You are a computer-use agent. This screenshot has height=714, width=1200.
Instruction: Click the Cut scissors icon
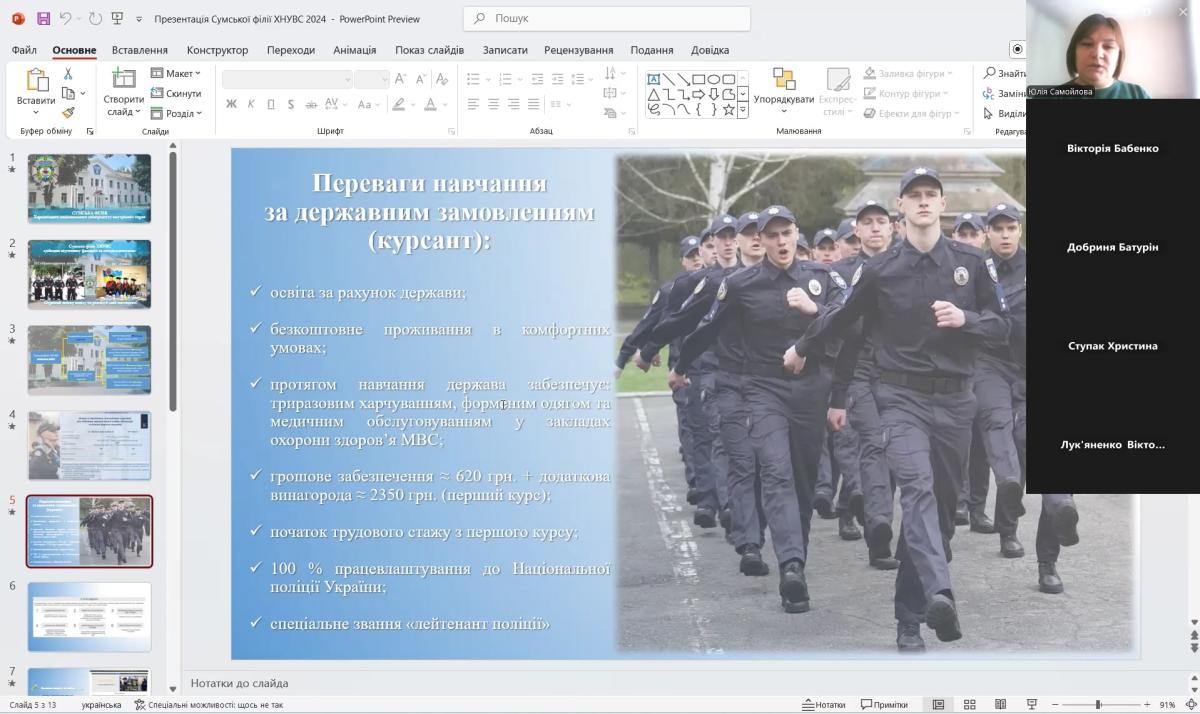coord(68,74)
